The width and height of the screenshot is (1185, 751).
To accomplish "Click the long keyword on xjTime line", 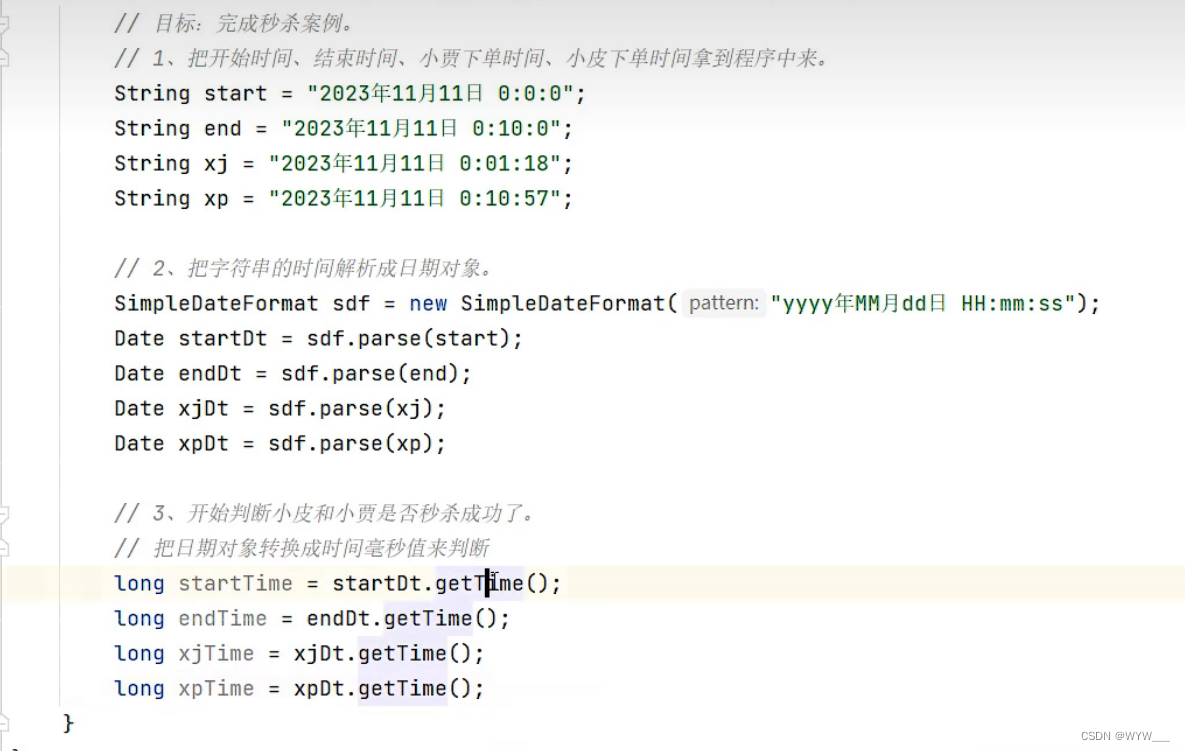I will pyautogui.click(x=138, y=653).
